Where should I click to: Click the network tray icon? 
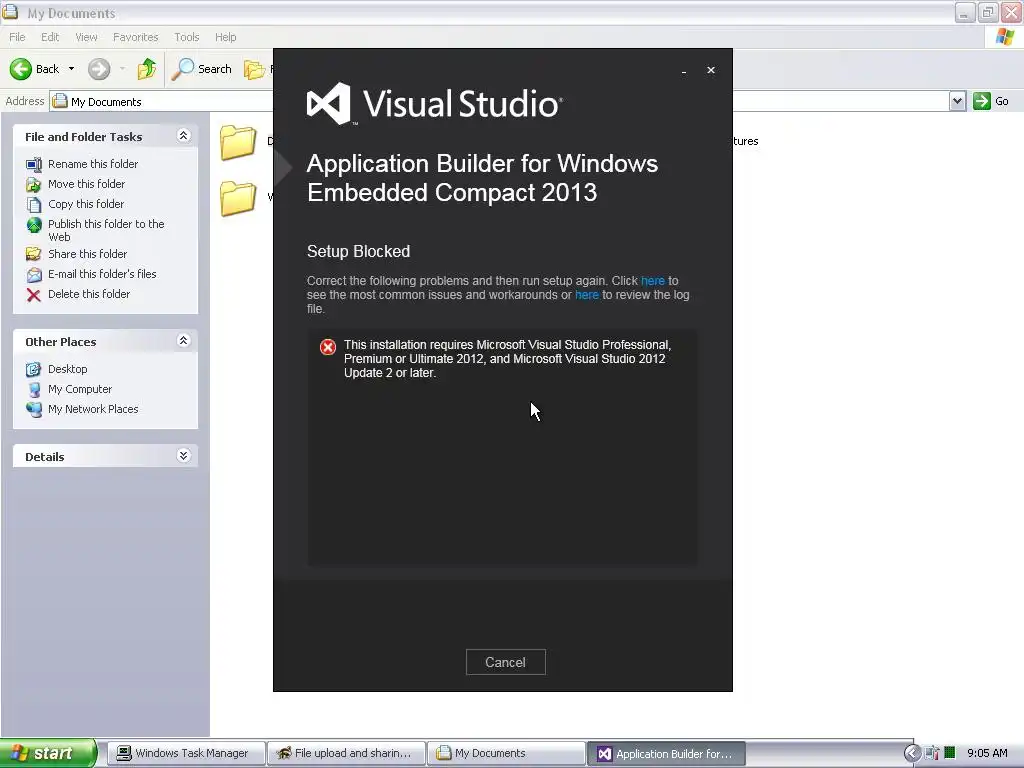pos(932,754)
